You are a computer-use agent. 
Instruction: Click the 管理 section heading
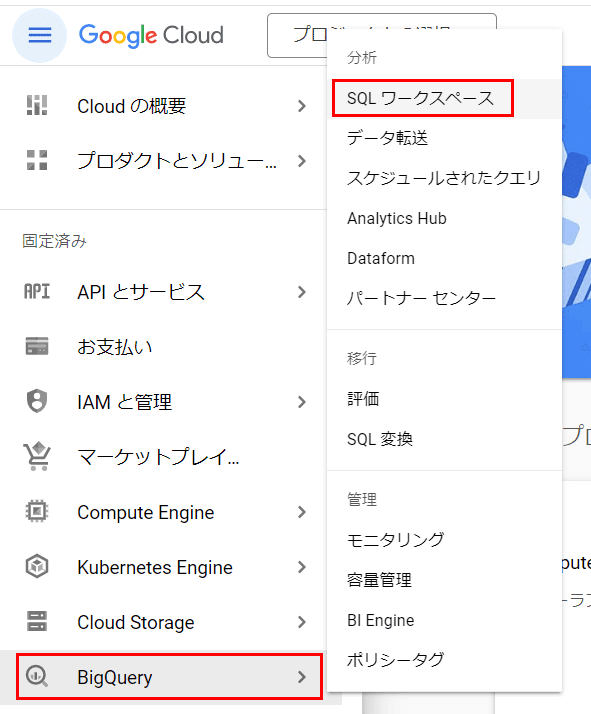(x=362, y=500)
